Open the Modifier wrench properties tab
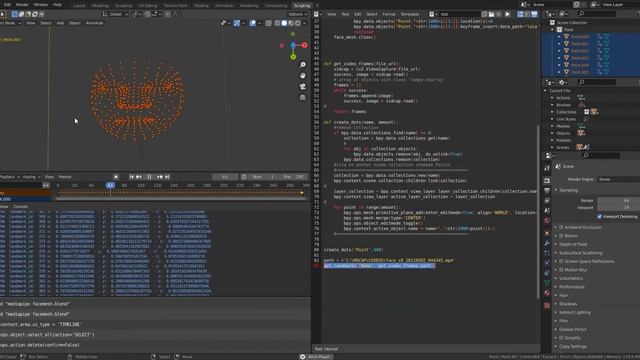This screenshot has height=360, width=640. tap(547, 243)
